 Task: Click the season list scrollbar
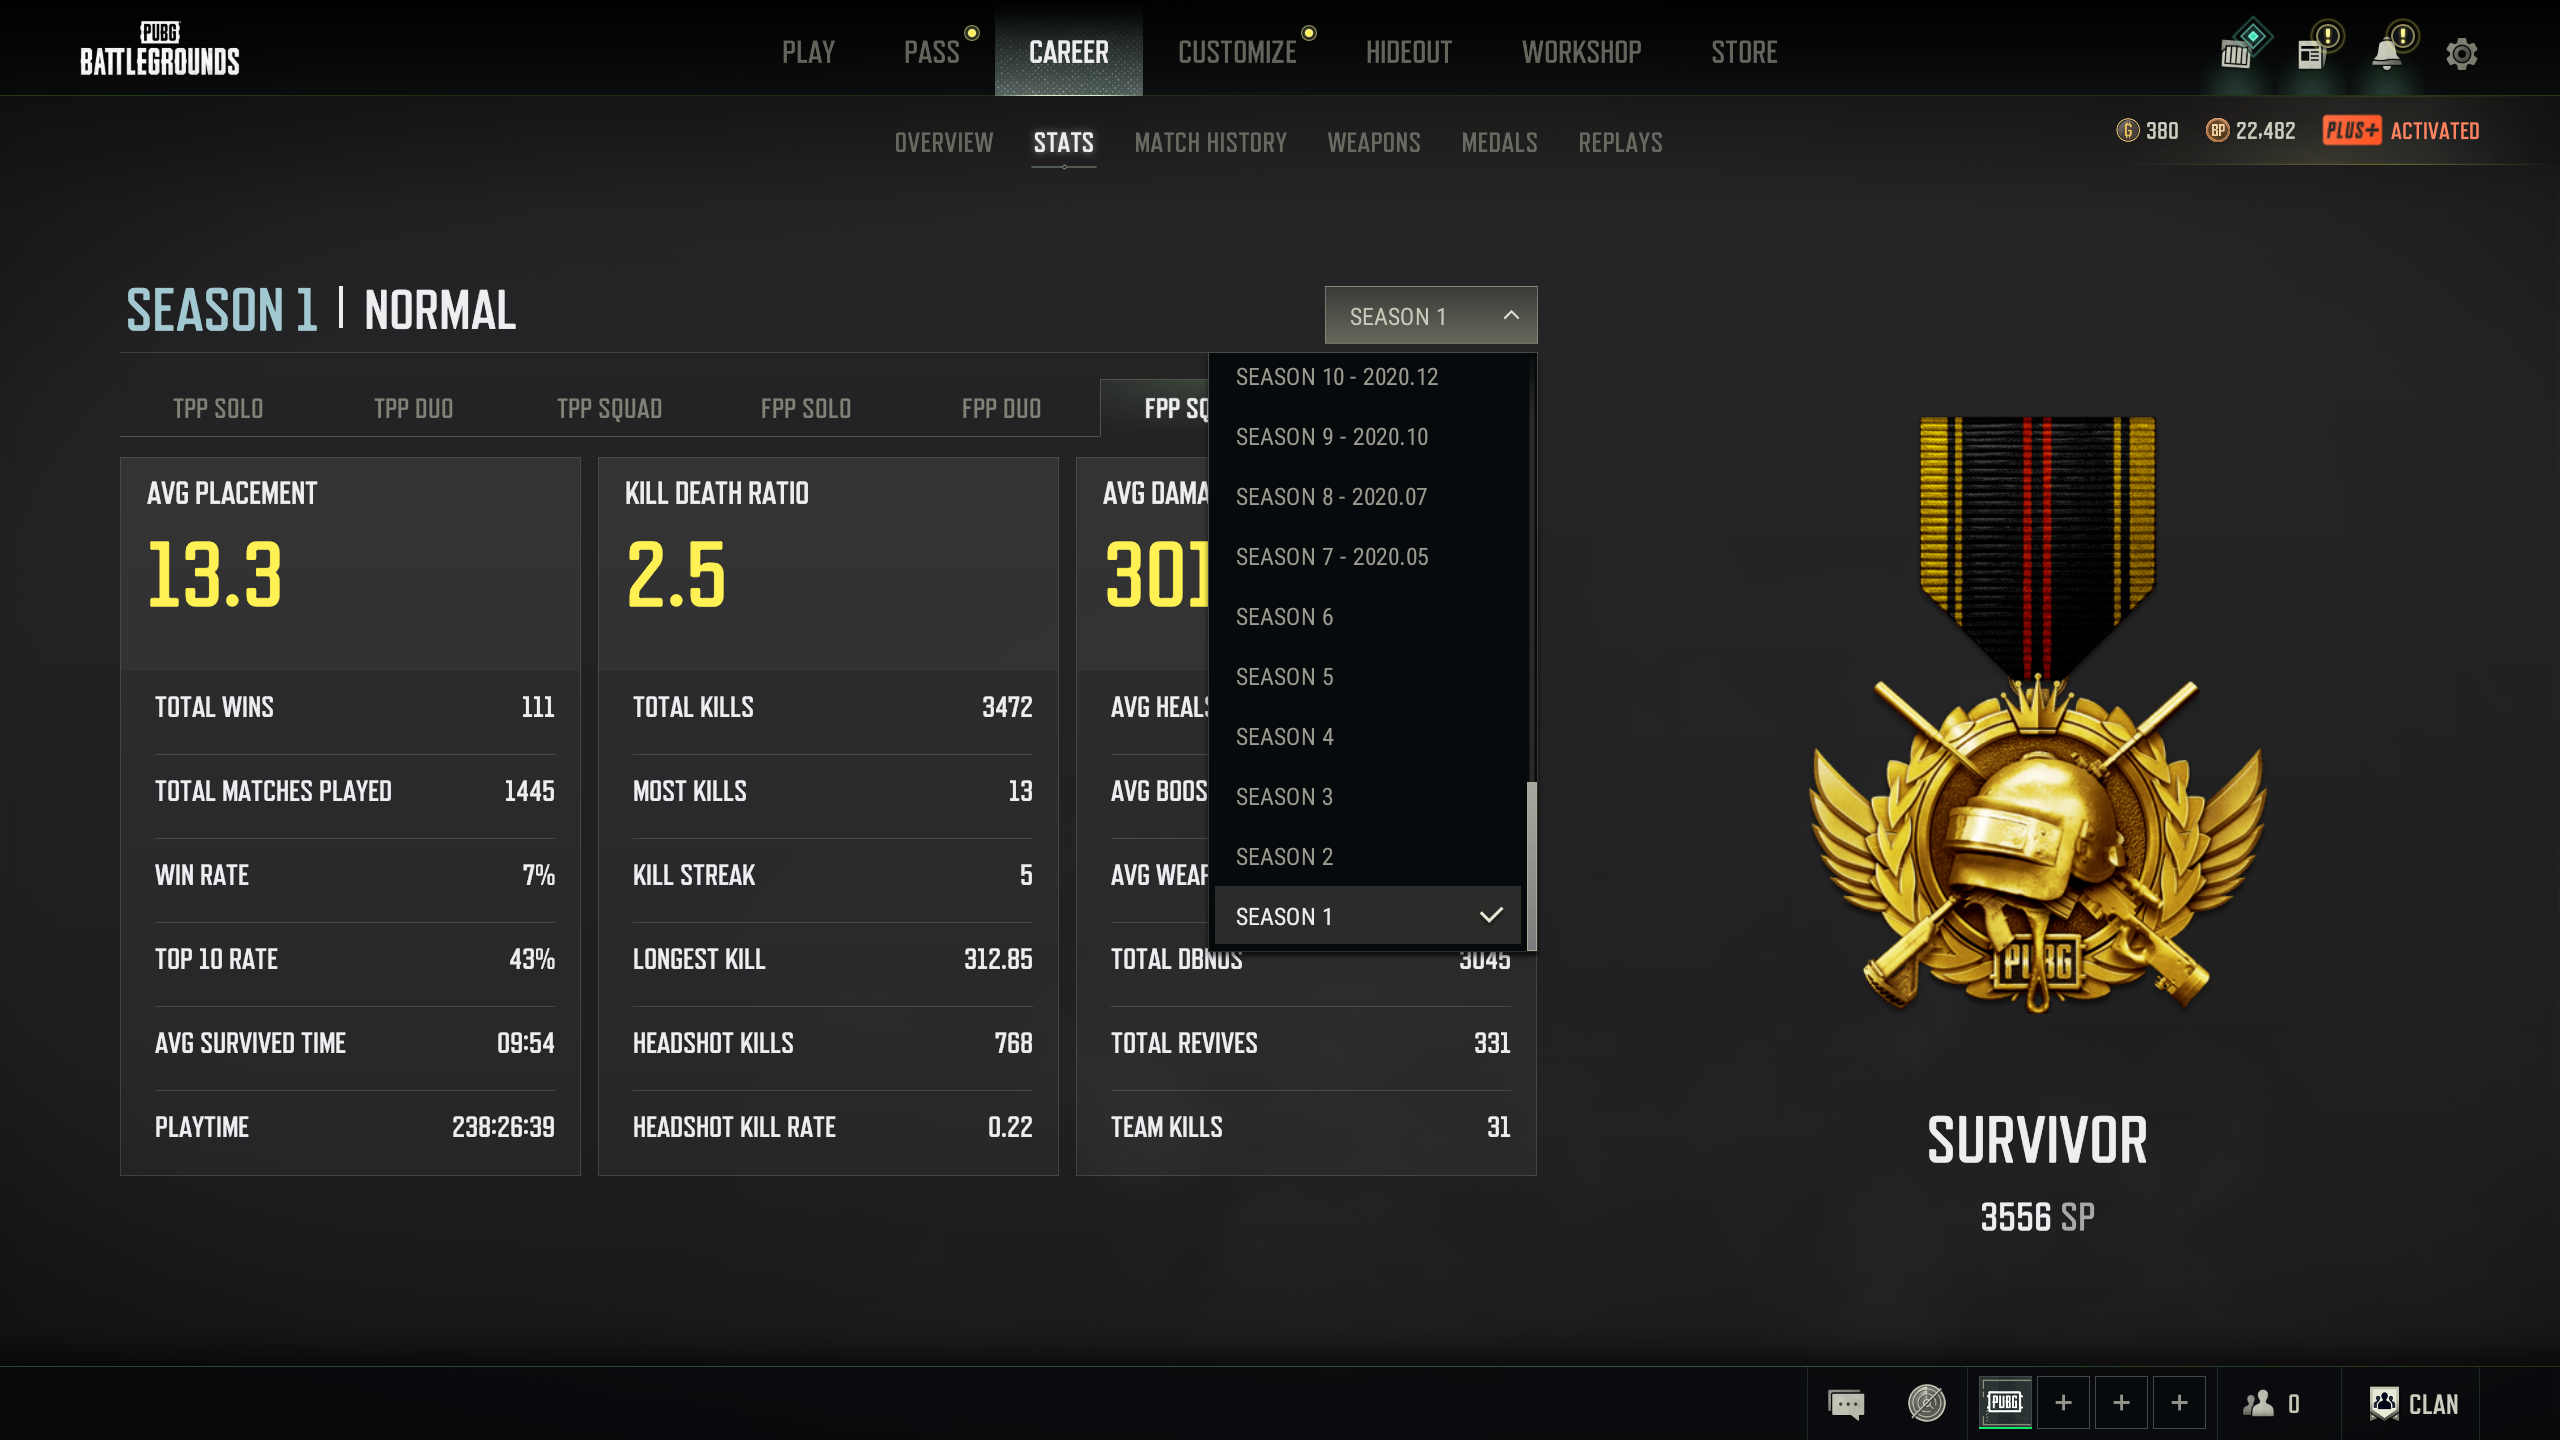coord(1532,865)
